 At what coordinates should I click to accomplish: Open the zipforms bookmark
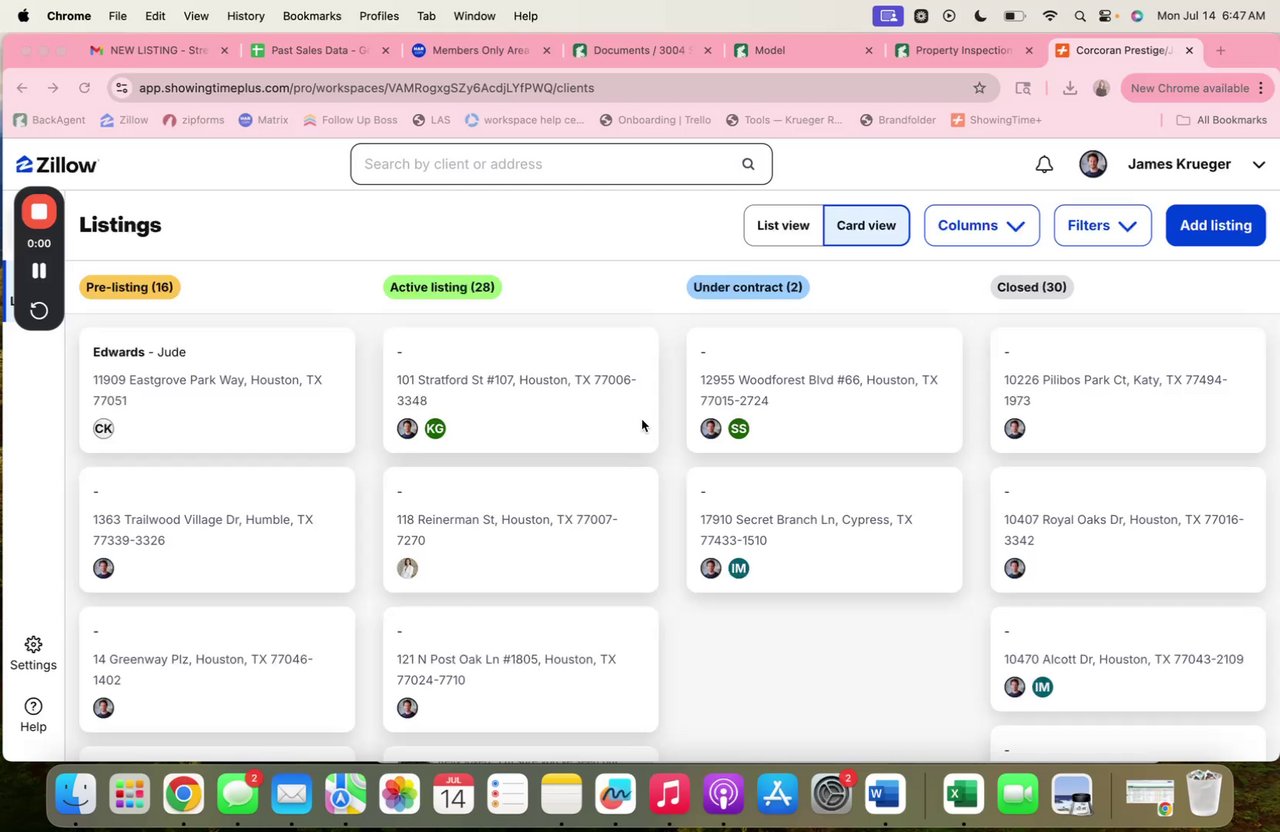pyautogui.click(x=193, y=120)
